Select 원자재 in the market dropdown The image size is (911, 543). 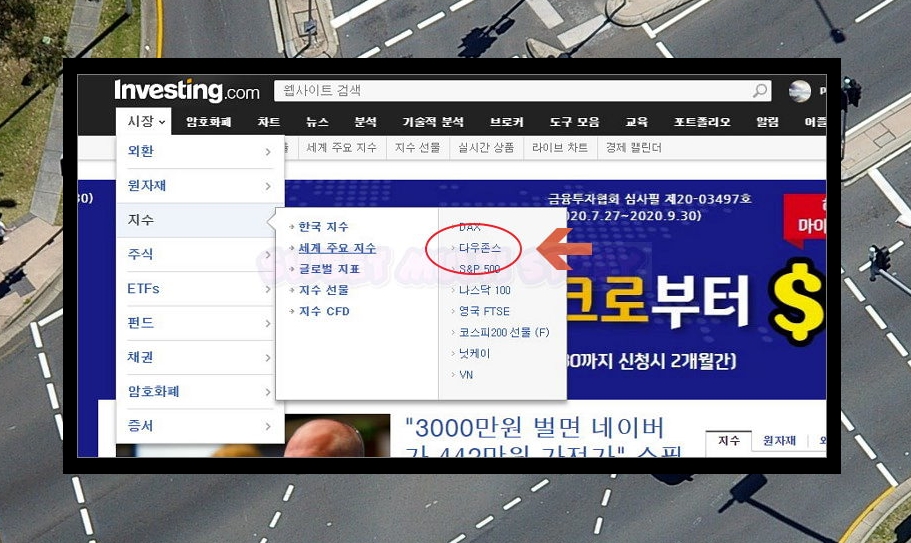tap(147, 185)
